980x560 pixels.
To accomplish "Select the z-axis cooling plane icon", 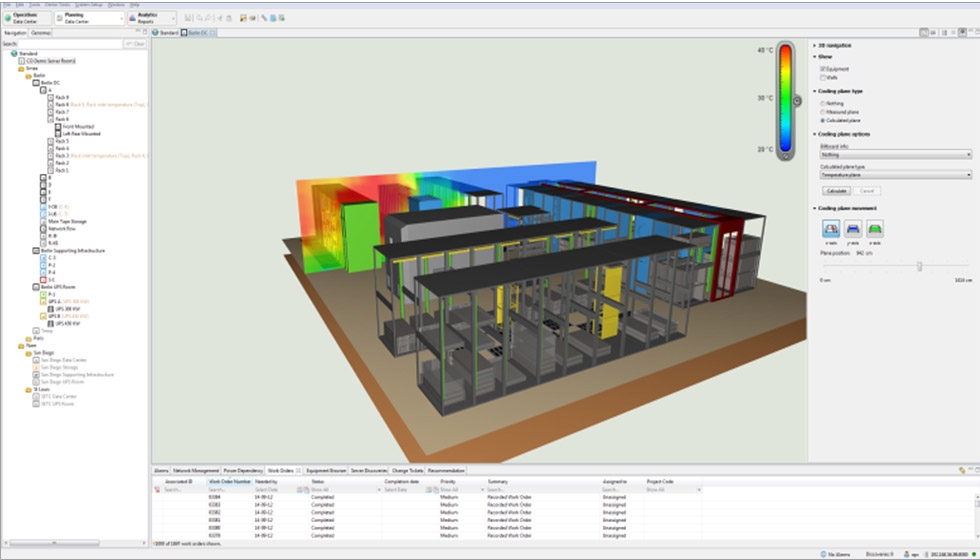I will [x=875, y=229].
